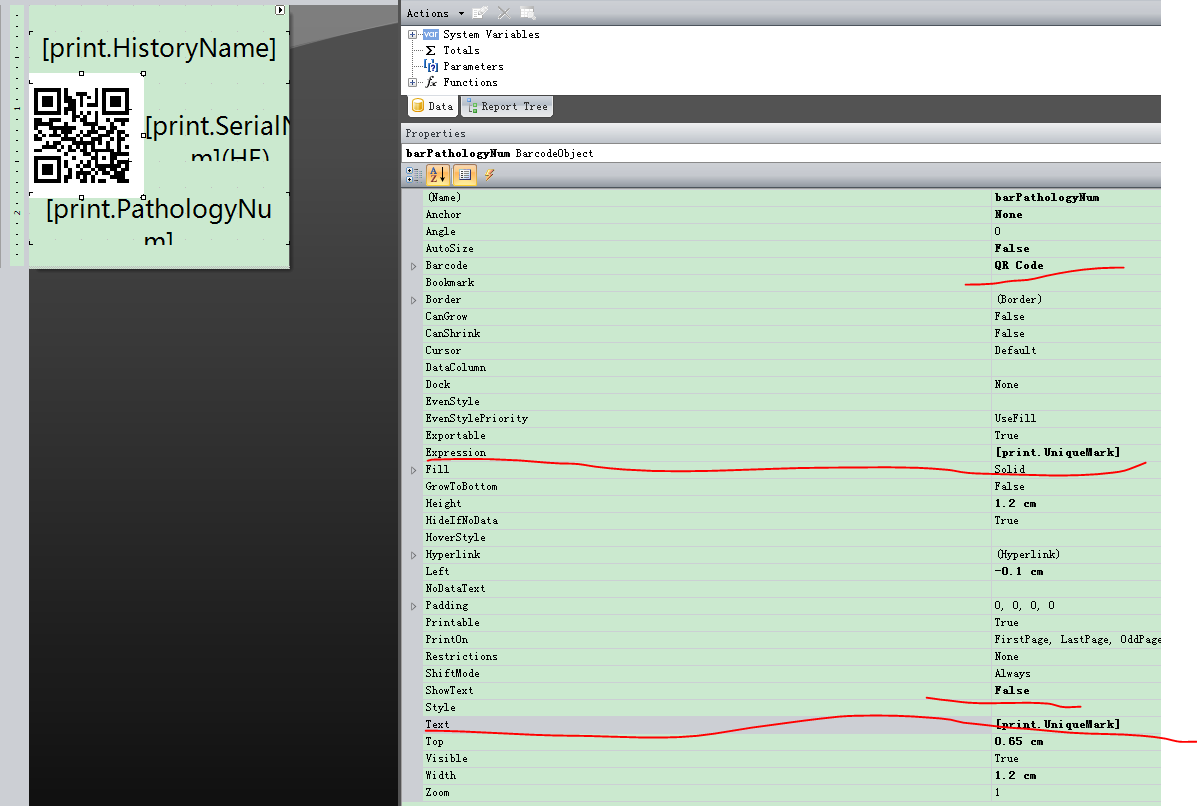Select the [print.SerialNum] text object
The width and height of the screenshot is (1197, 806).
pos(218,136)
